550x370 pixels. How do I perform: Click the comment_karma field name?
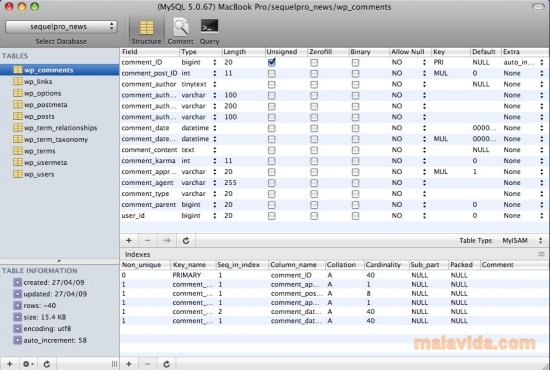(x=148, y=161)
